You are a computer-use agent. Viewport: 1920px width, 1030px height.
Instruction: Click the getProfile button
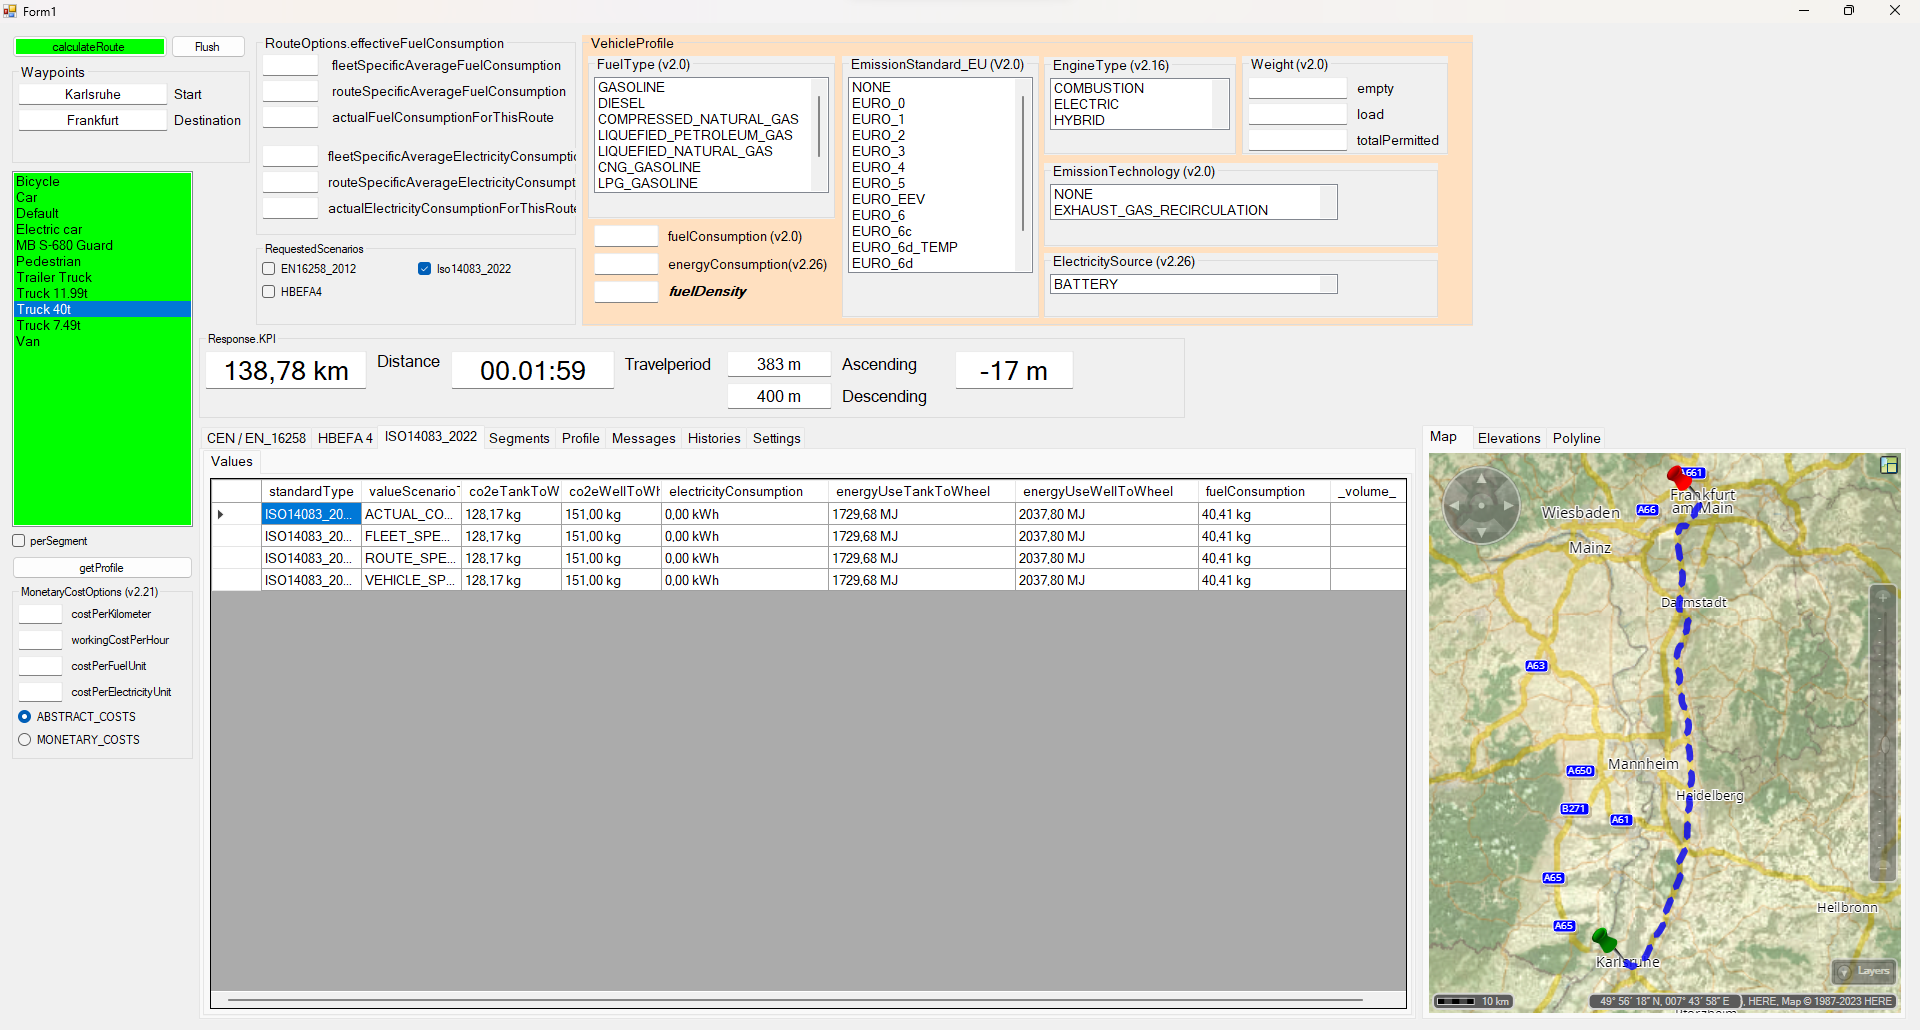pos(102,568)
